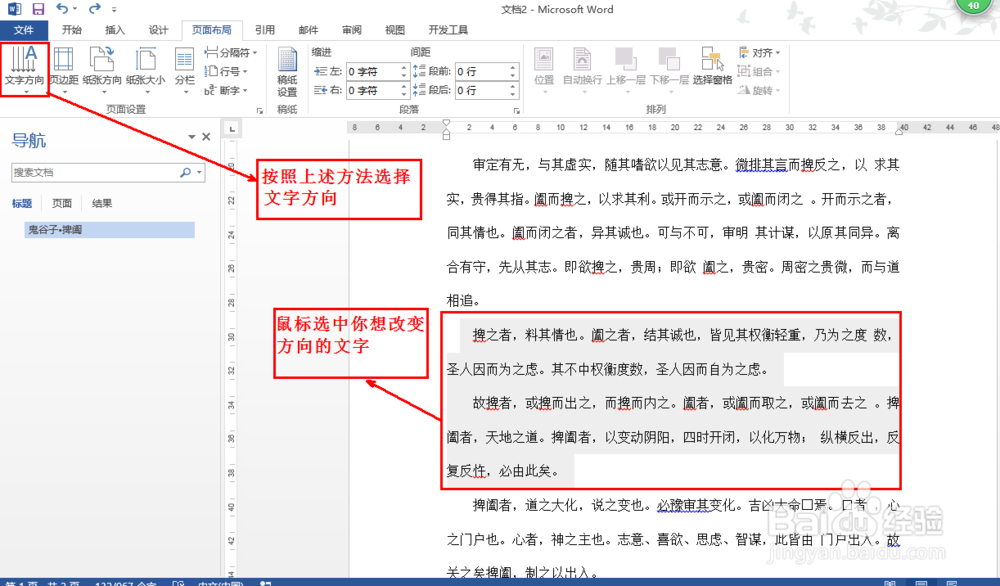Switch to the References (引用) tab
This screenshot has height=586, width=1000.
265,30
